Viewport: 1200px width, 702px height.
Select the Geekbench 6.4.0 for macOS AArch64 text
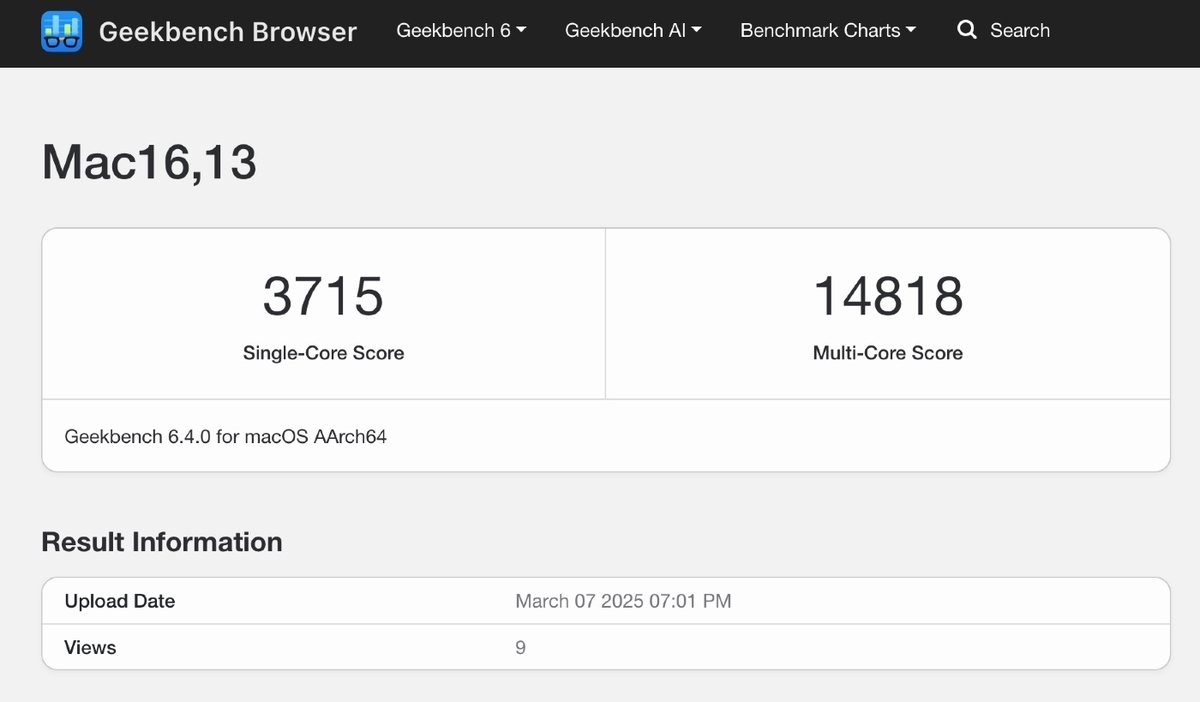coord(225,436)
